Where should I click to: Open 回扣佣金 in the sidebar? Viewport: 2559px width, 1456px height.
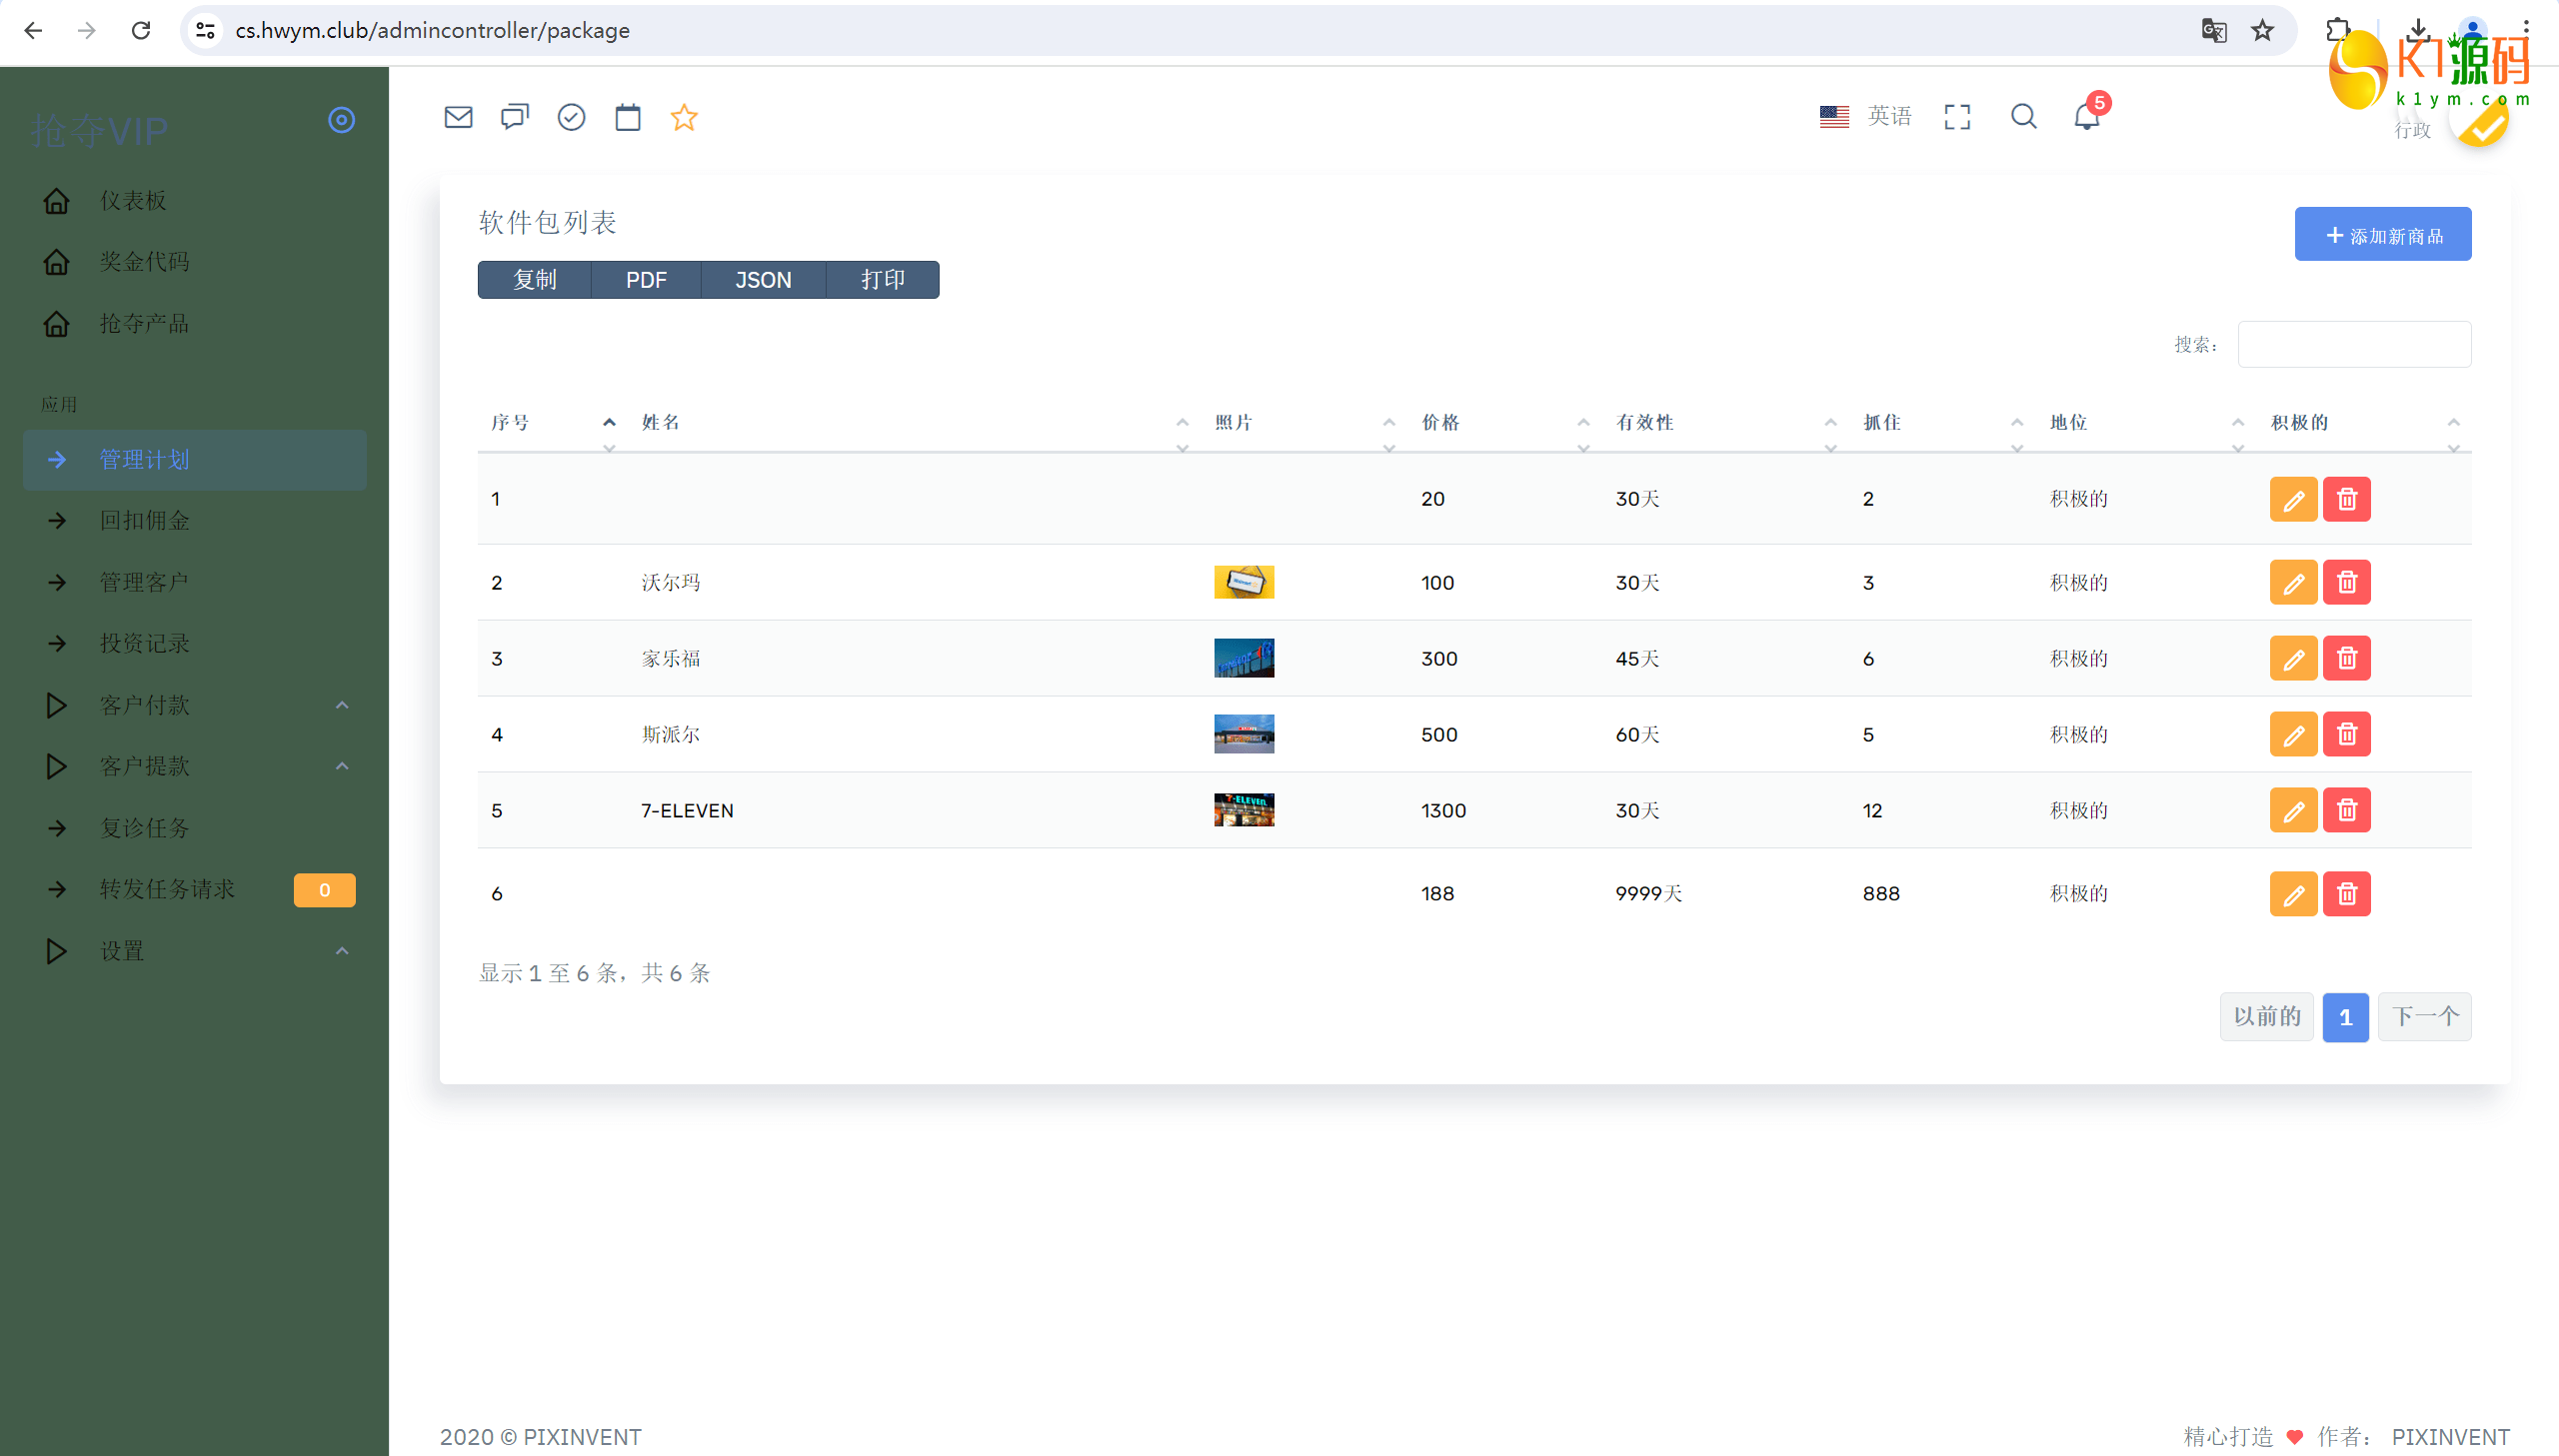coord(145,520)
